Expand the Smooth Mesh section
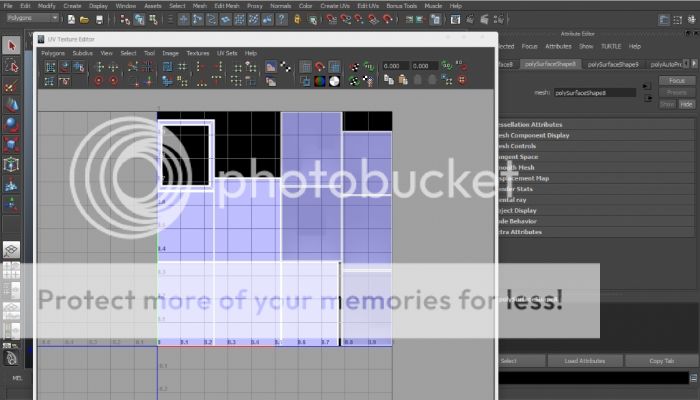 point(596,167)
